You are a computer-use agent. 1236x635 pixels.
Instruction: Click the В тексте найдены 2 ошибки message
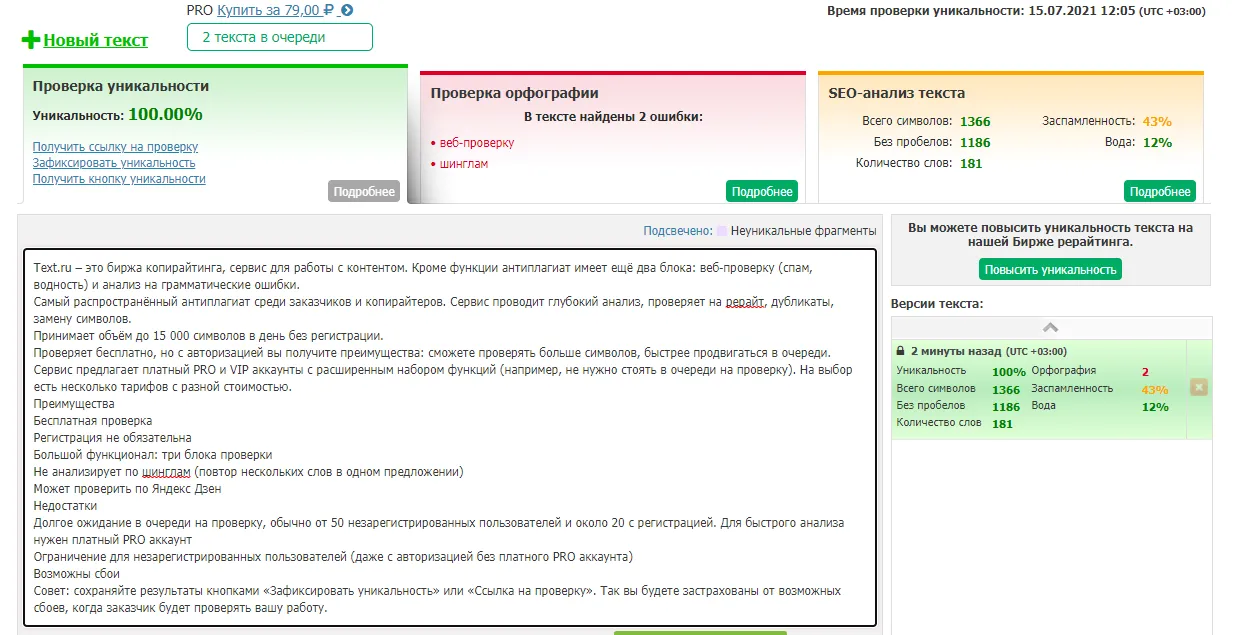[x=613, y=117]
